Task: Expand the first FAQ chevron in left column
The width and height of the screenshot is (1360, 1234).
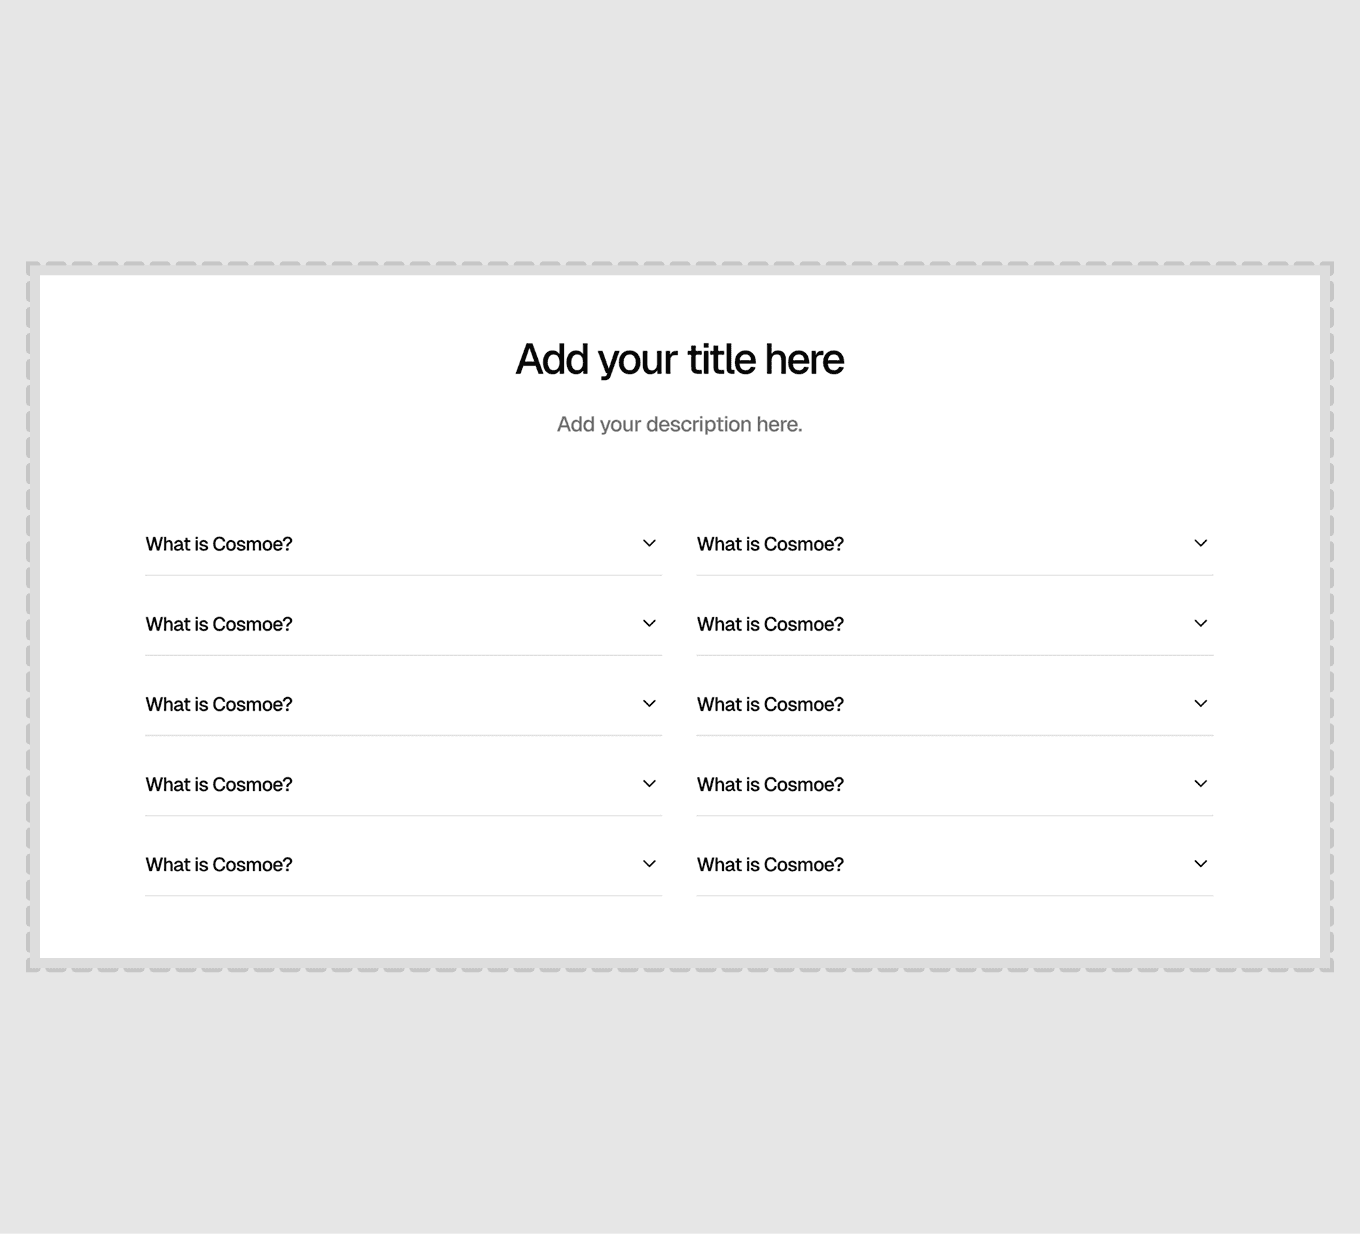Action: pyautogui.click(x=649, y=543)
